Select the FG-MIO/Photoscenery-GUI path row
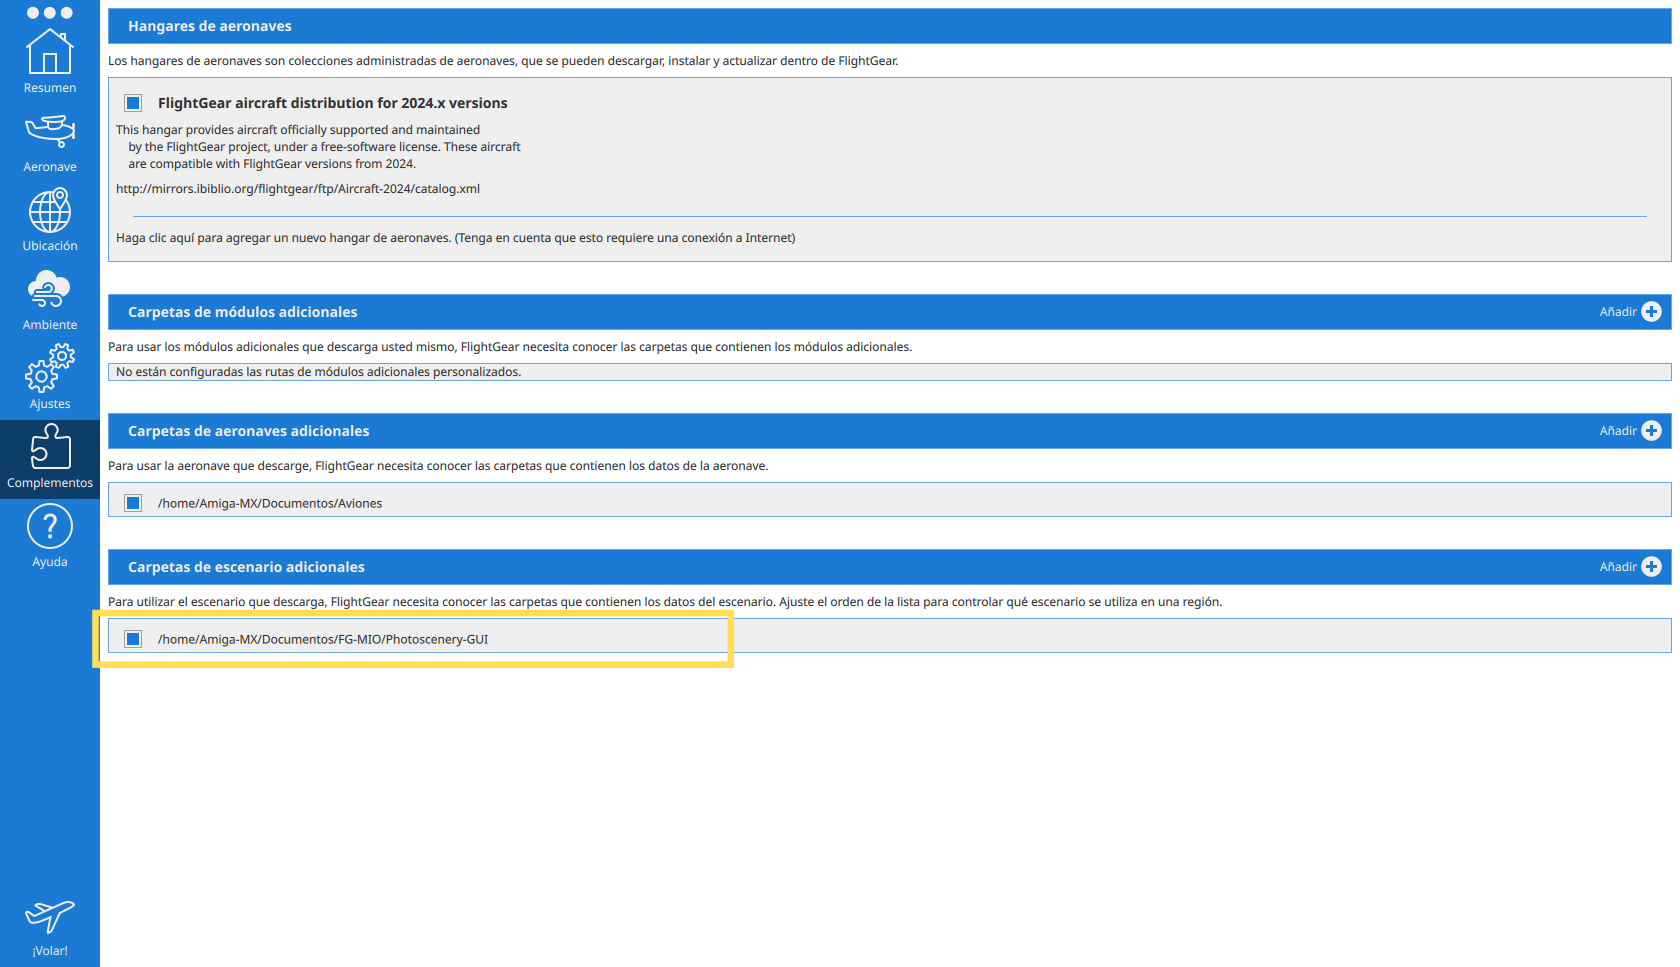The width and height of the screenshot is (1680, 967). (890, 636)
